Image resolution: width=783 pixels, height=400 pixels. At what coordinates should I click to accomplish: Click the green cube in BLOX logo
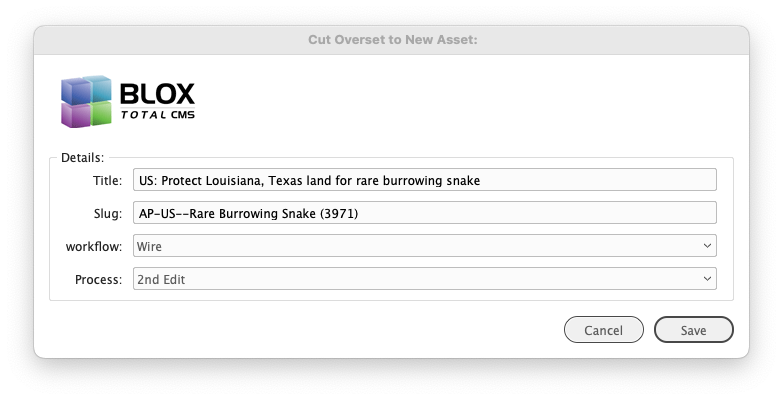click(x=98, y=114)
